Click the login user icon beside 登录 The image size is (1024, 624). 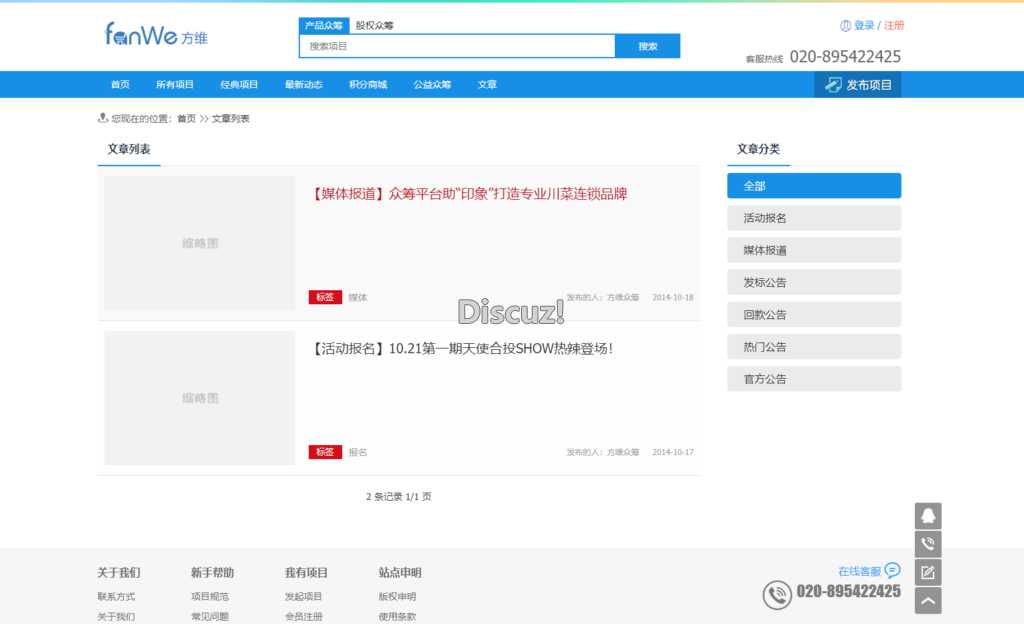tap(845, 25)
